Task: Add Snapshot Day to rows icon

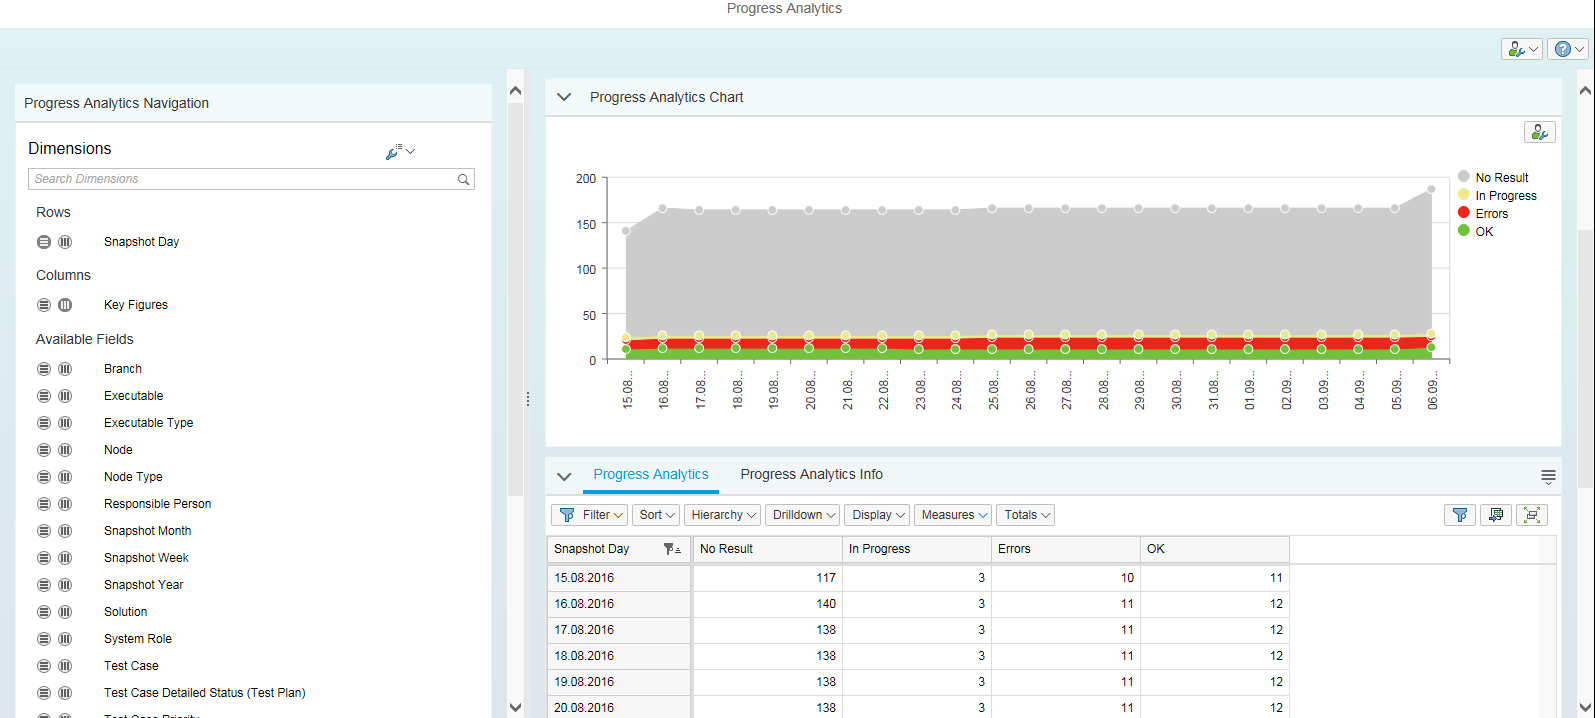Action: coord(44,242)
